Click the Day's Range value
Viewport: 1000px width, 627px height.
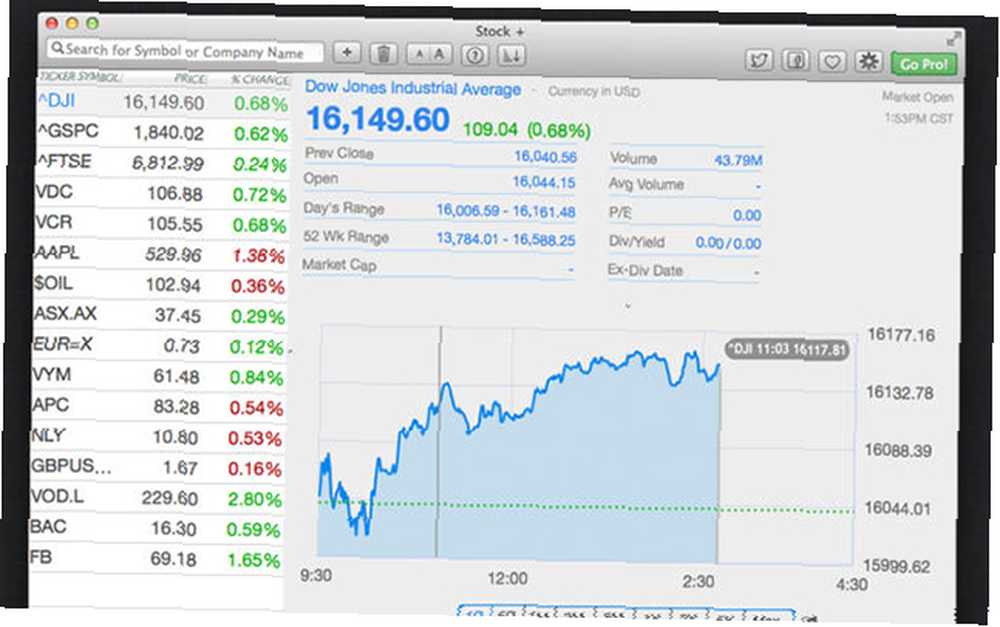pyautogui.click(x=506, y=210)
